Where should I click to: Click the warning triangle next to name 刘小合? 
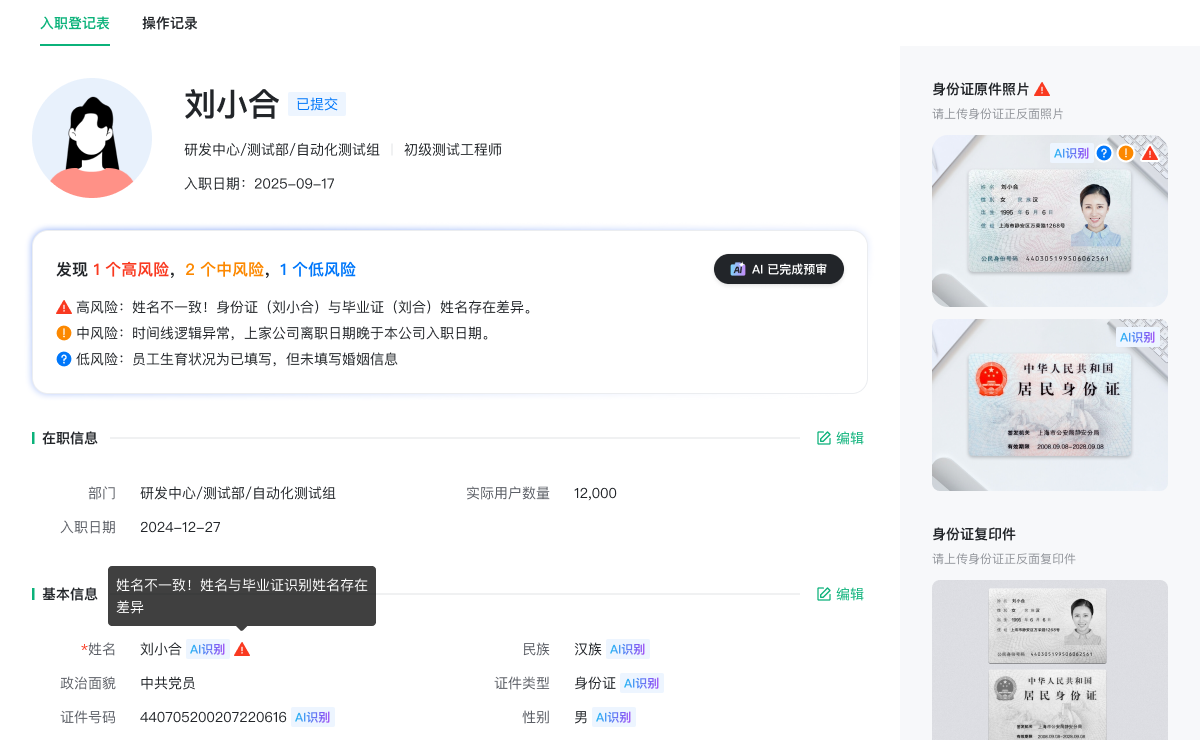(x=240, y=648)
